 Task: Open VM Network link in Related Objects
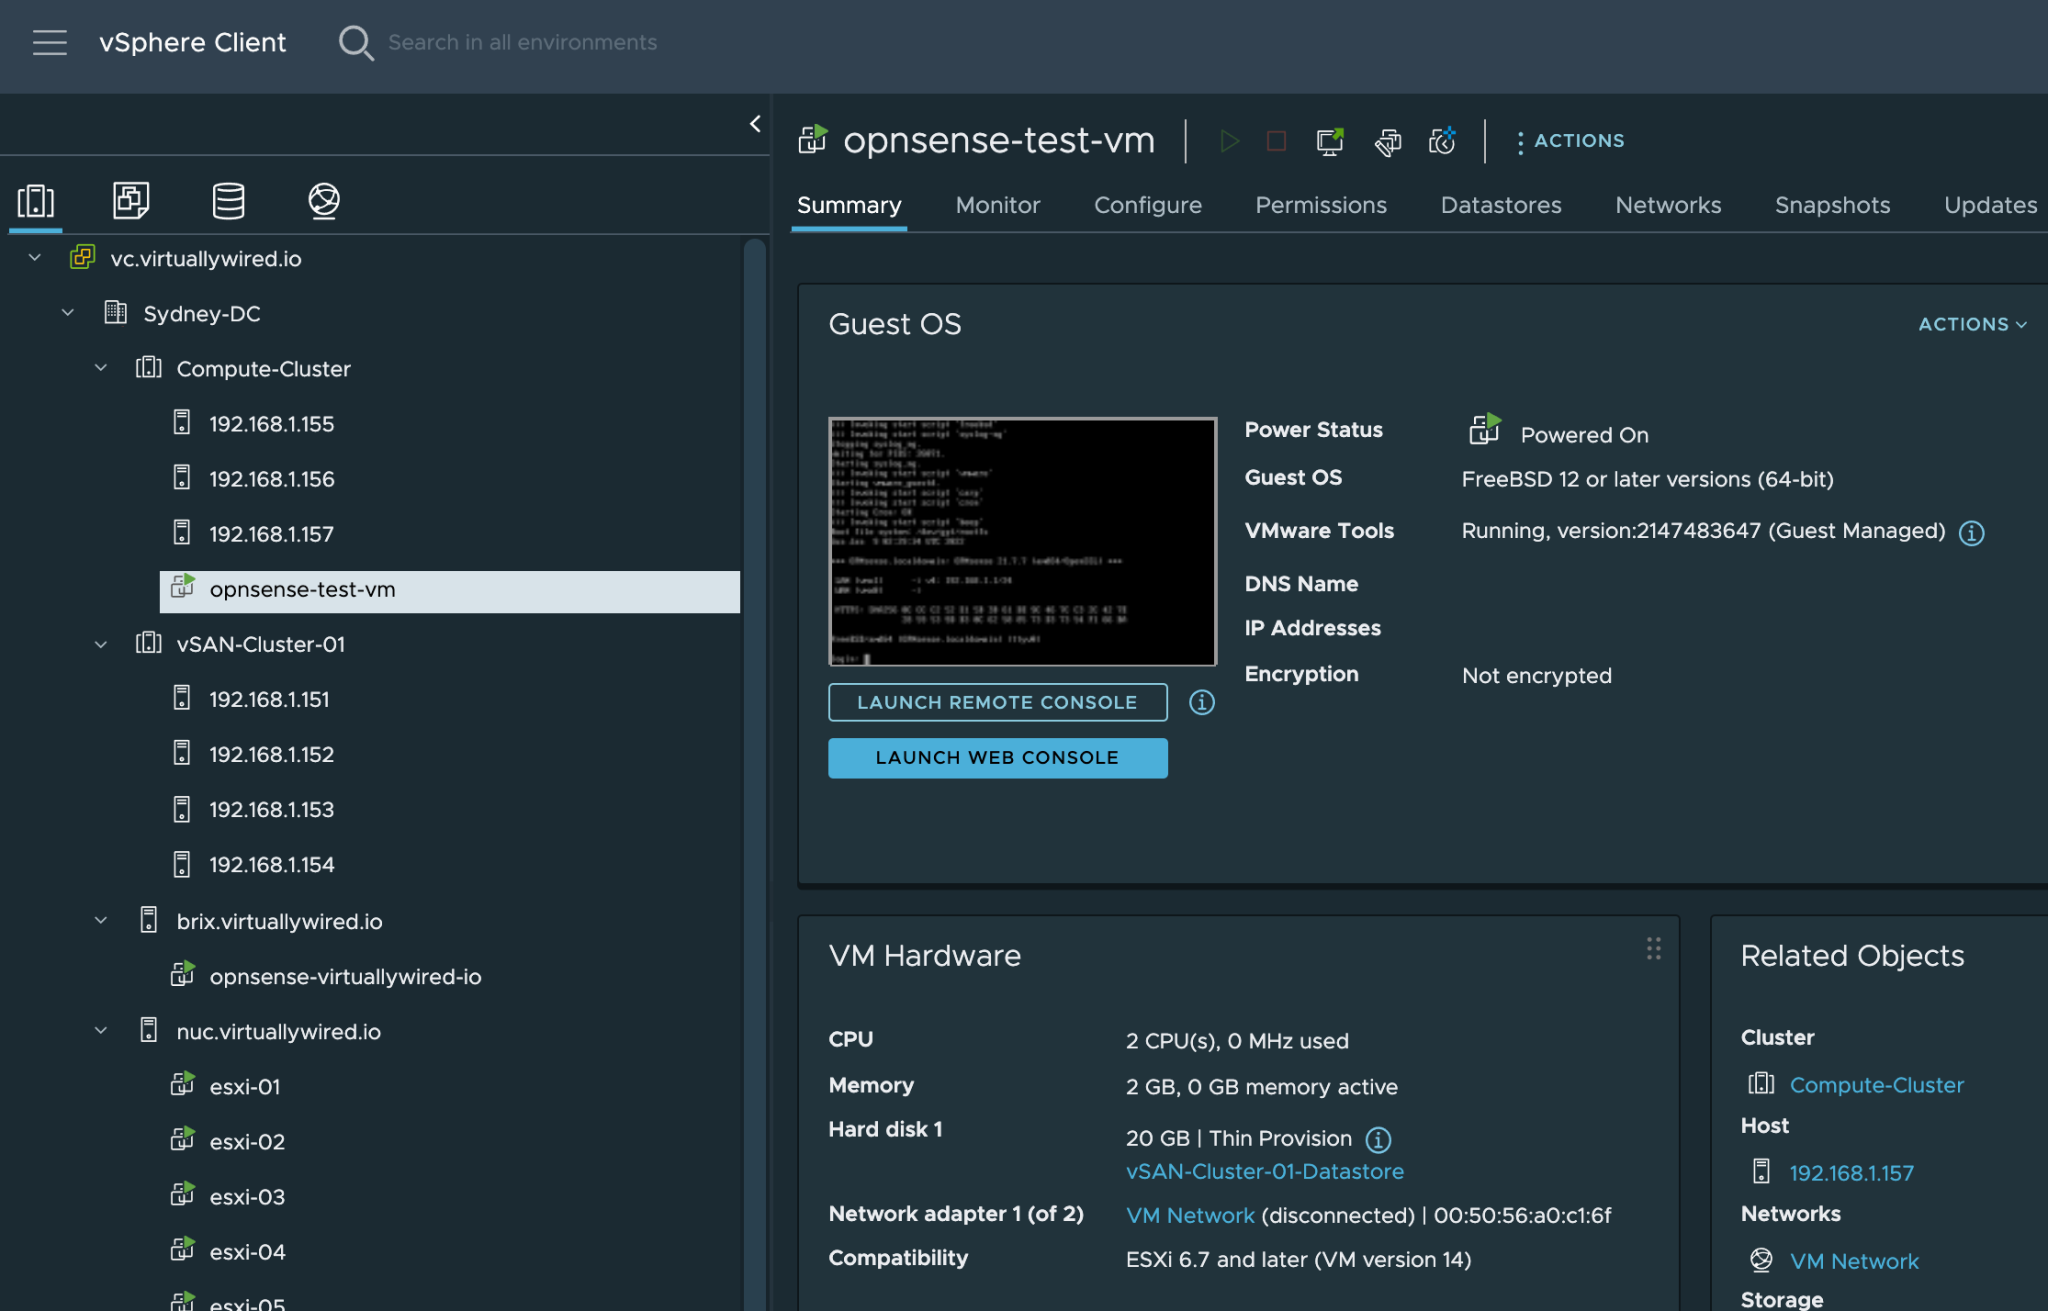[1854, 1261]
